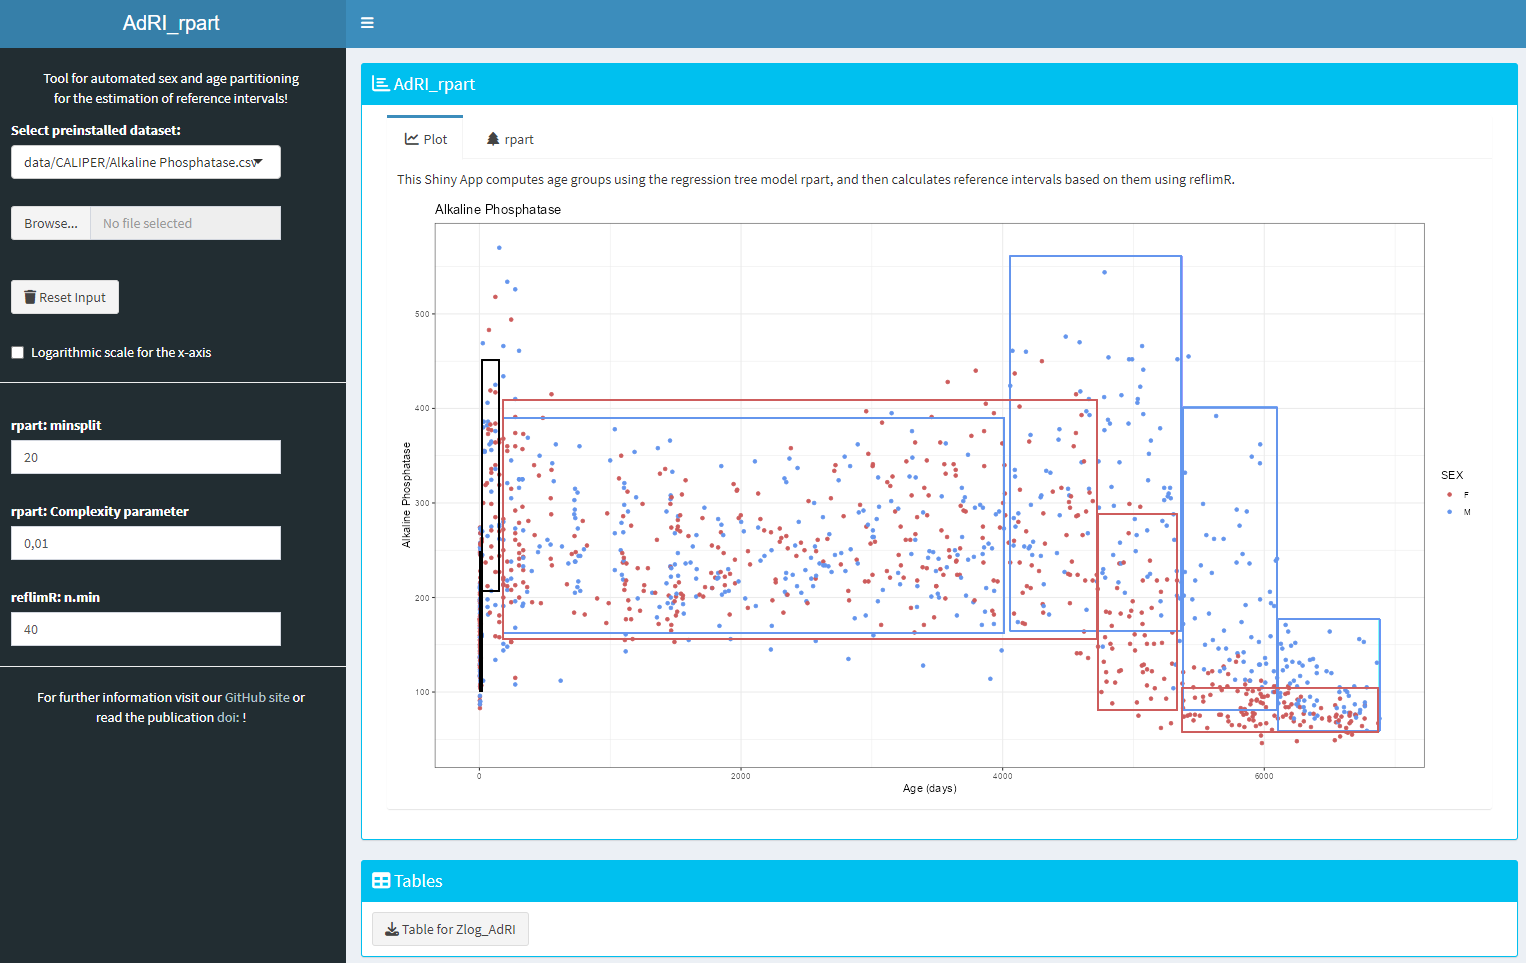Focus the rpart minsplit input field
1526x963 pixels.
[146, 457]
